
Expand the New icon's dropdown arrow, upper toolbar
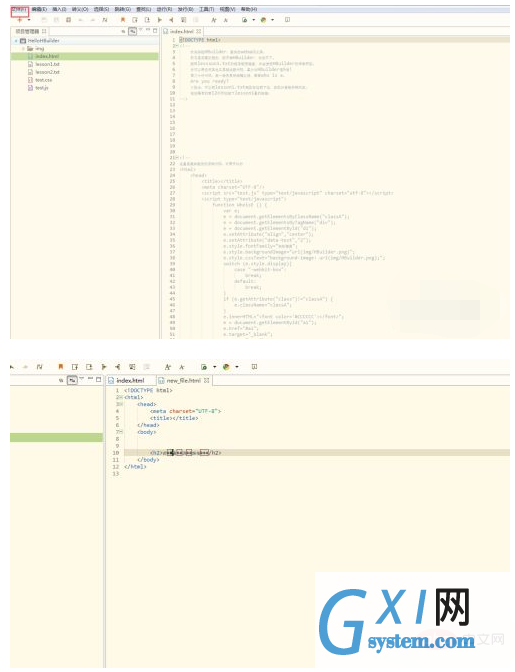29,20
